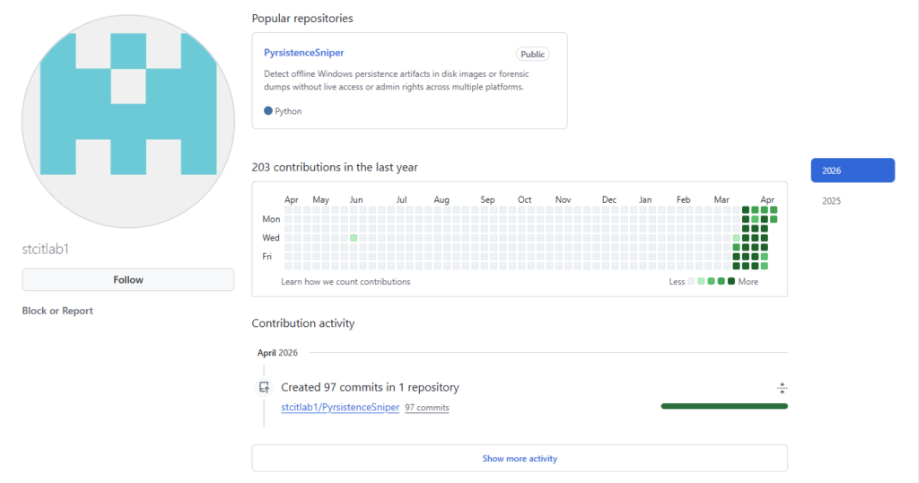Viewport: 919px width, 483px height.
Task: Open the PyrsistenceSniper repository link
Action: (x=304, y=53)
